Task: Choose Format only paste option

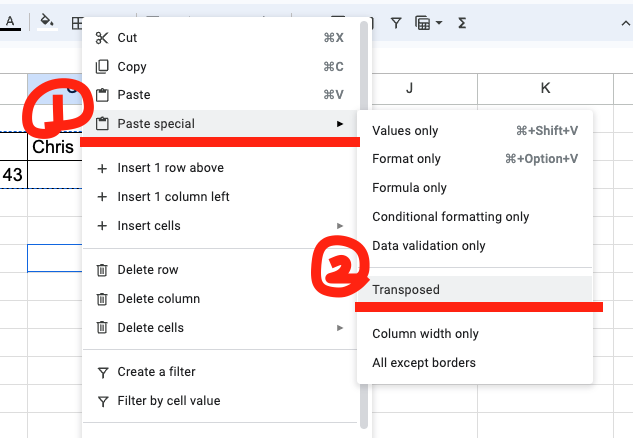Action: coord(475,159)
